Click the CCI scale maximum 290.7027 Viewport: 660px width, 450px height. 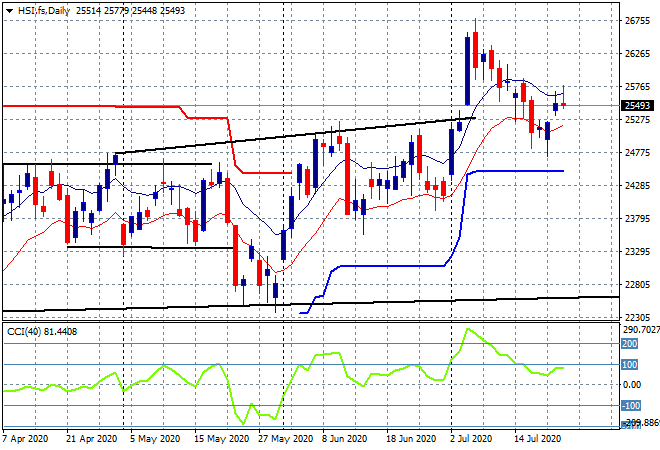[641, 330]
